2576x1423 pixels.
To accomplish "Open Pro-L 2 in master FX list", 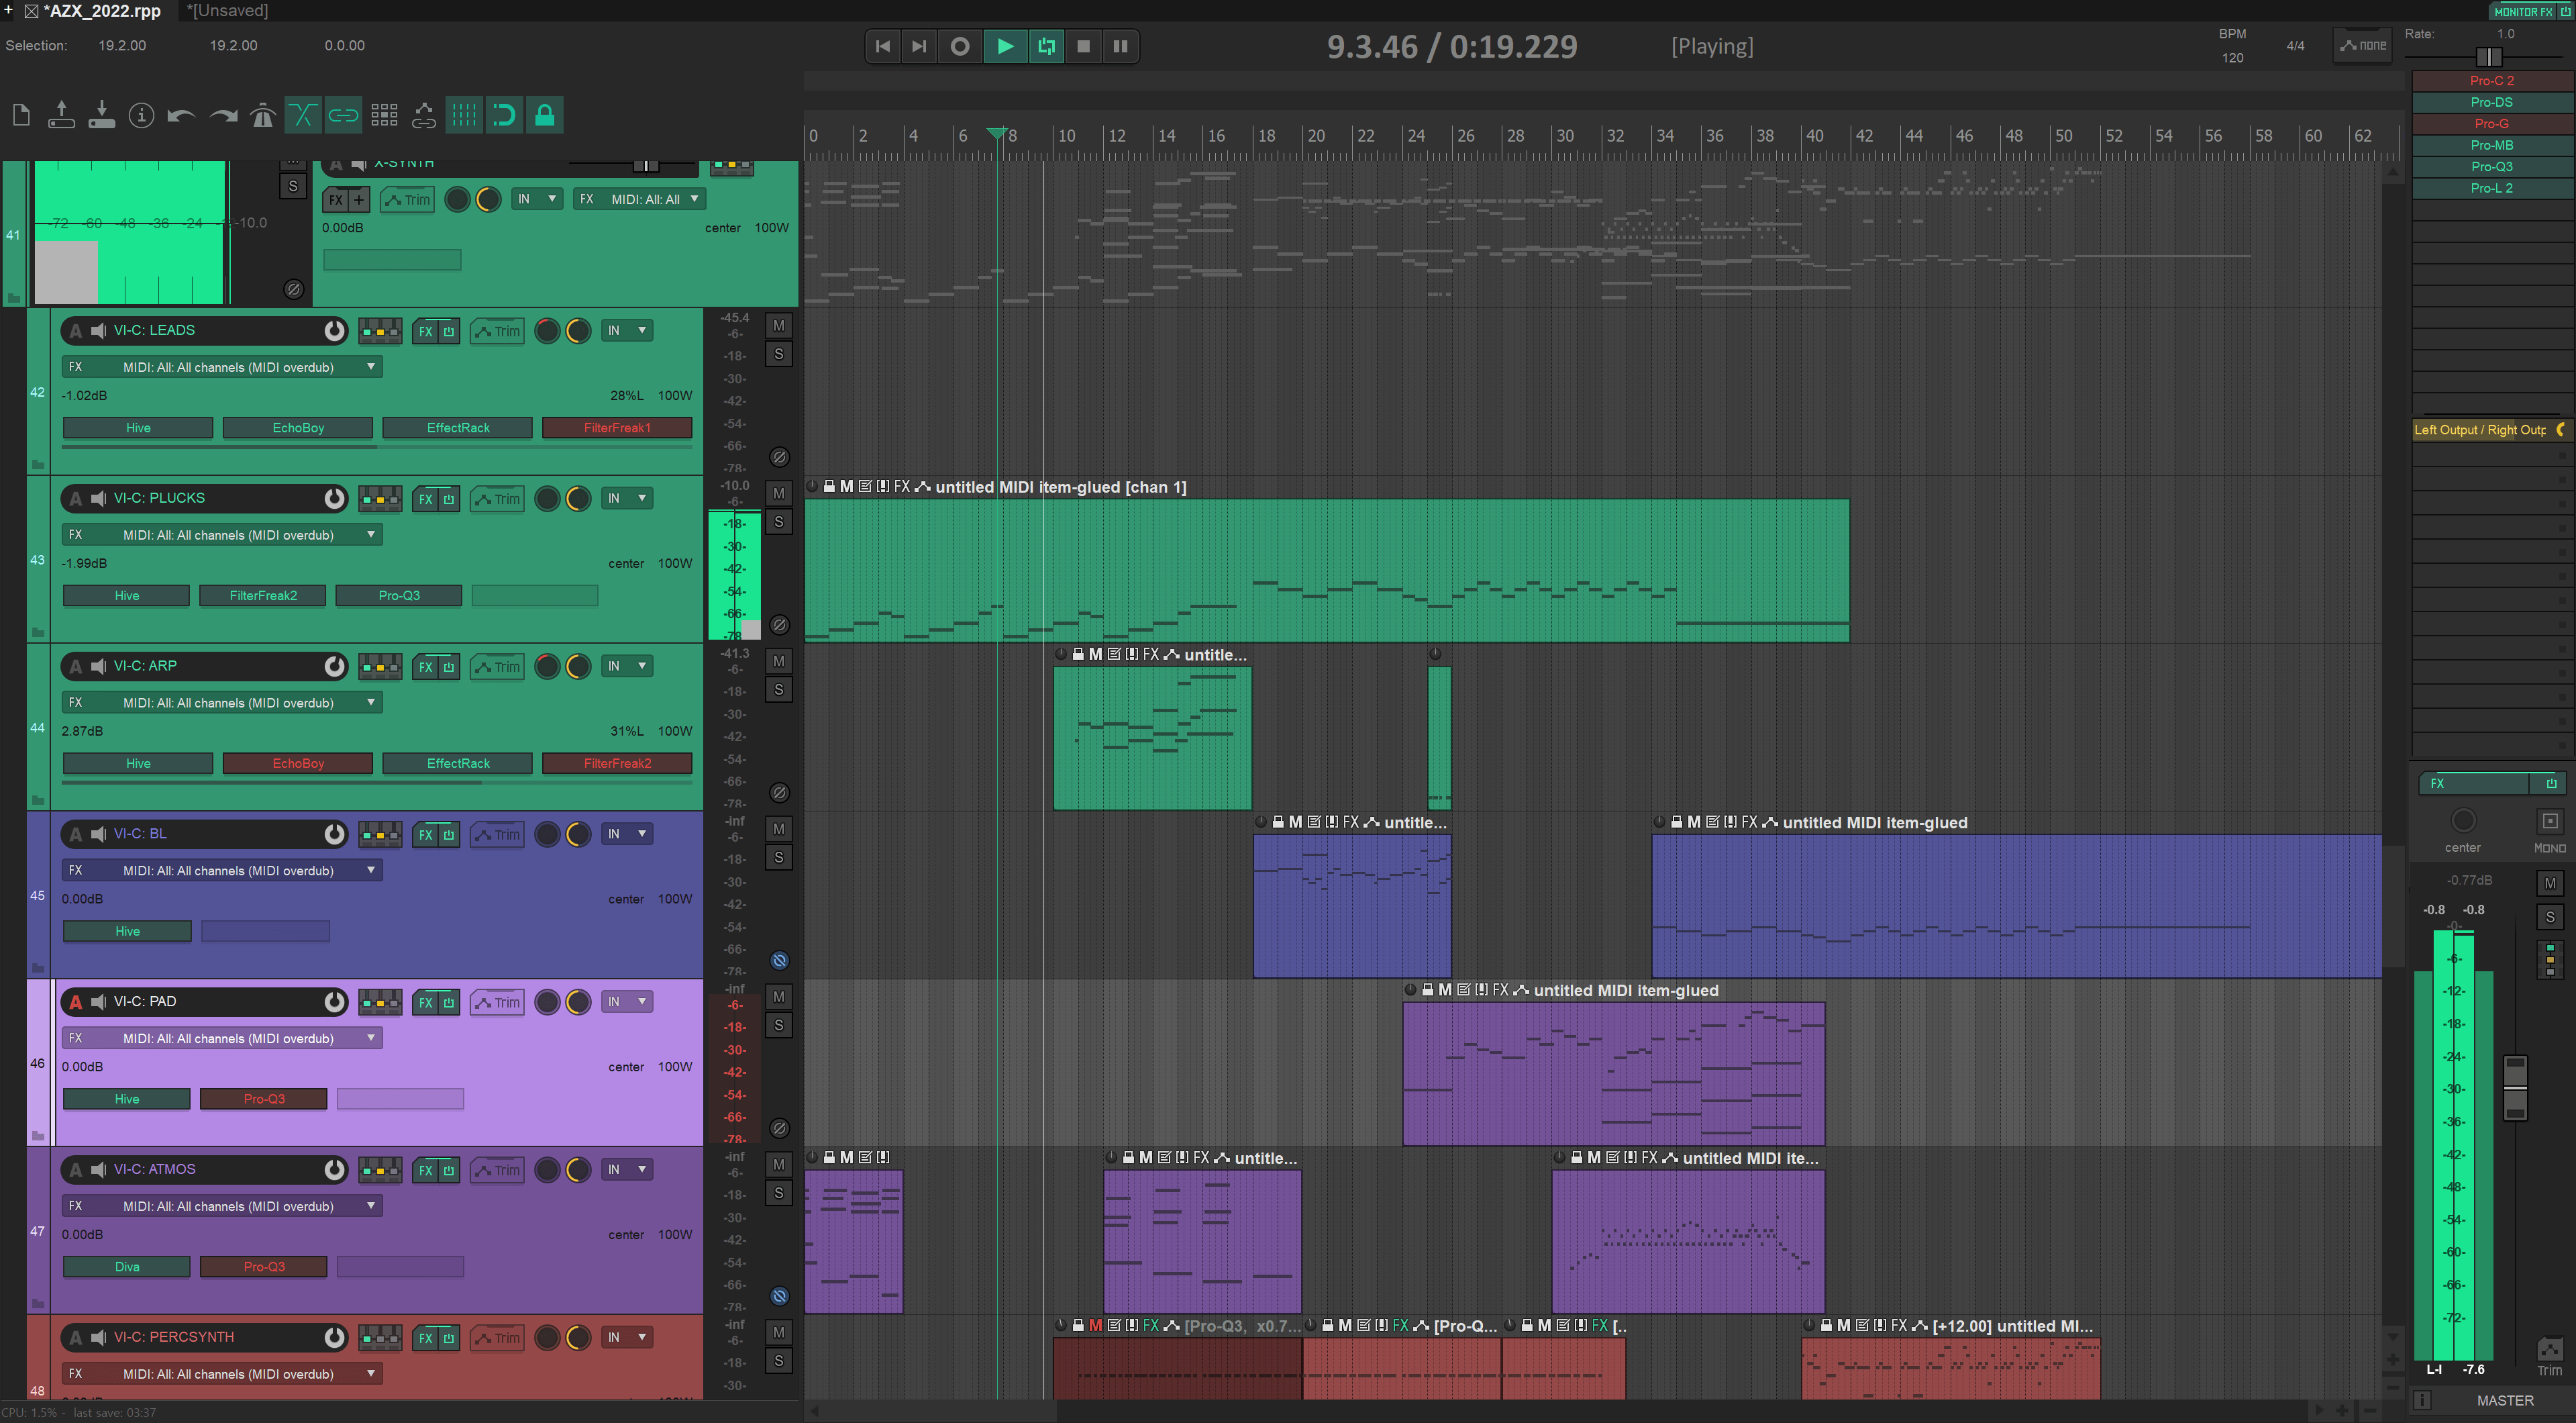I will click(x=2491, y=188).
